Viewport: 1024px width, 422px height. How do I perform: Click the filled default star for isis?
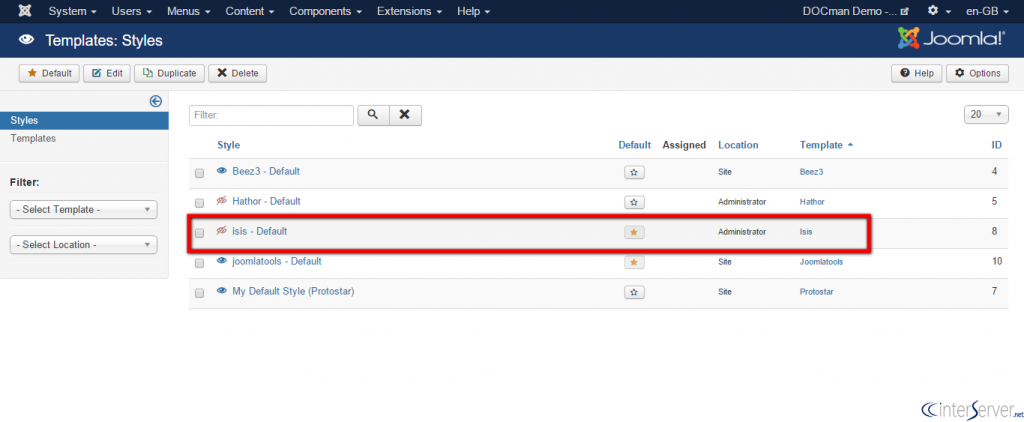(634, 233)
